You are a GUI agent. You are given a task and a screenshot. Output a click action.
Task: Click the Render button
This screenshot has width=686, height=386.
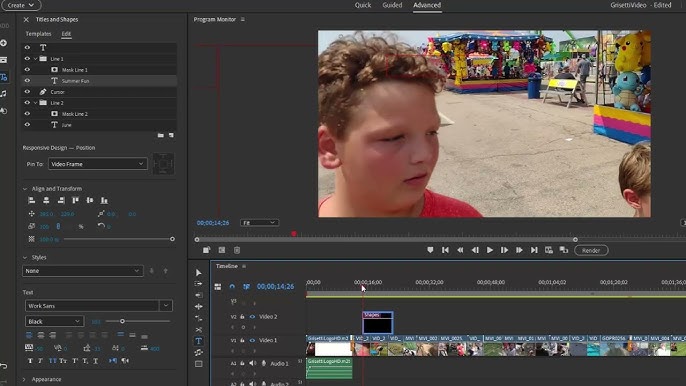click(591, 250)
